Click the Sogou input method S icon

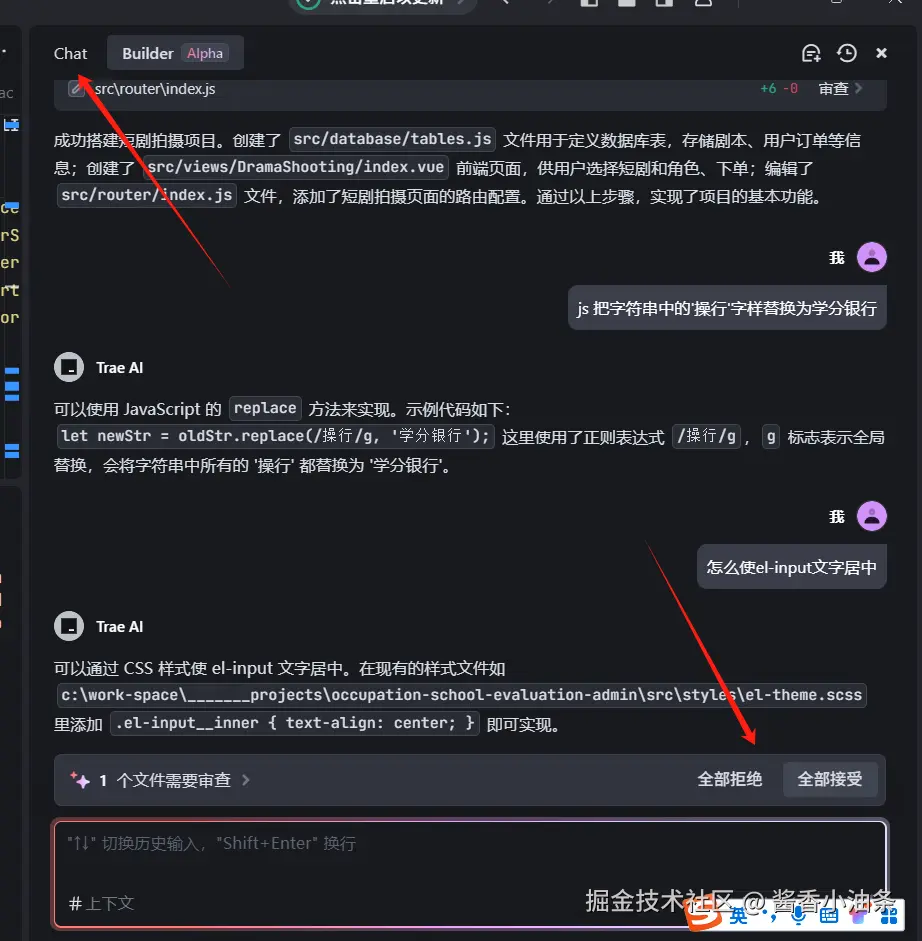click(704, 915)
